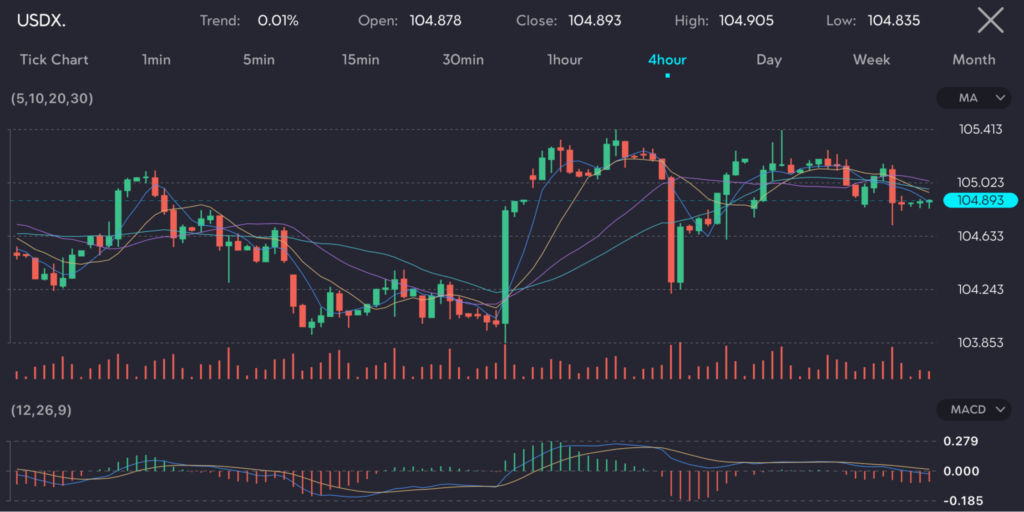The image size is (1024, 512).
Task: Click the current price label 104.893
Action: pos(980,200)
